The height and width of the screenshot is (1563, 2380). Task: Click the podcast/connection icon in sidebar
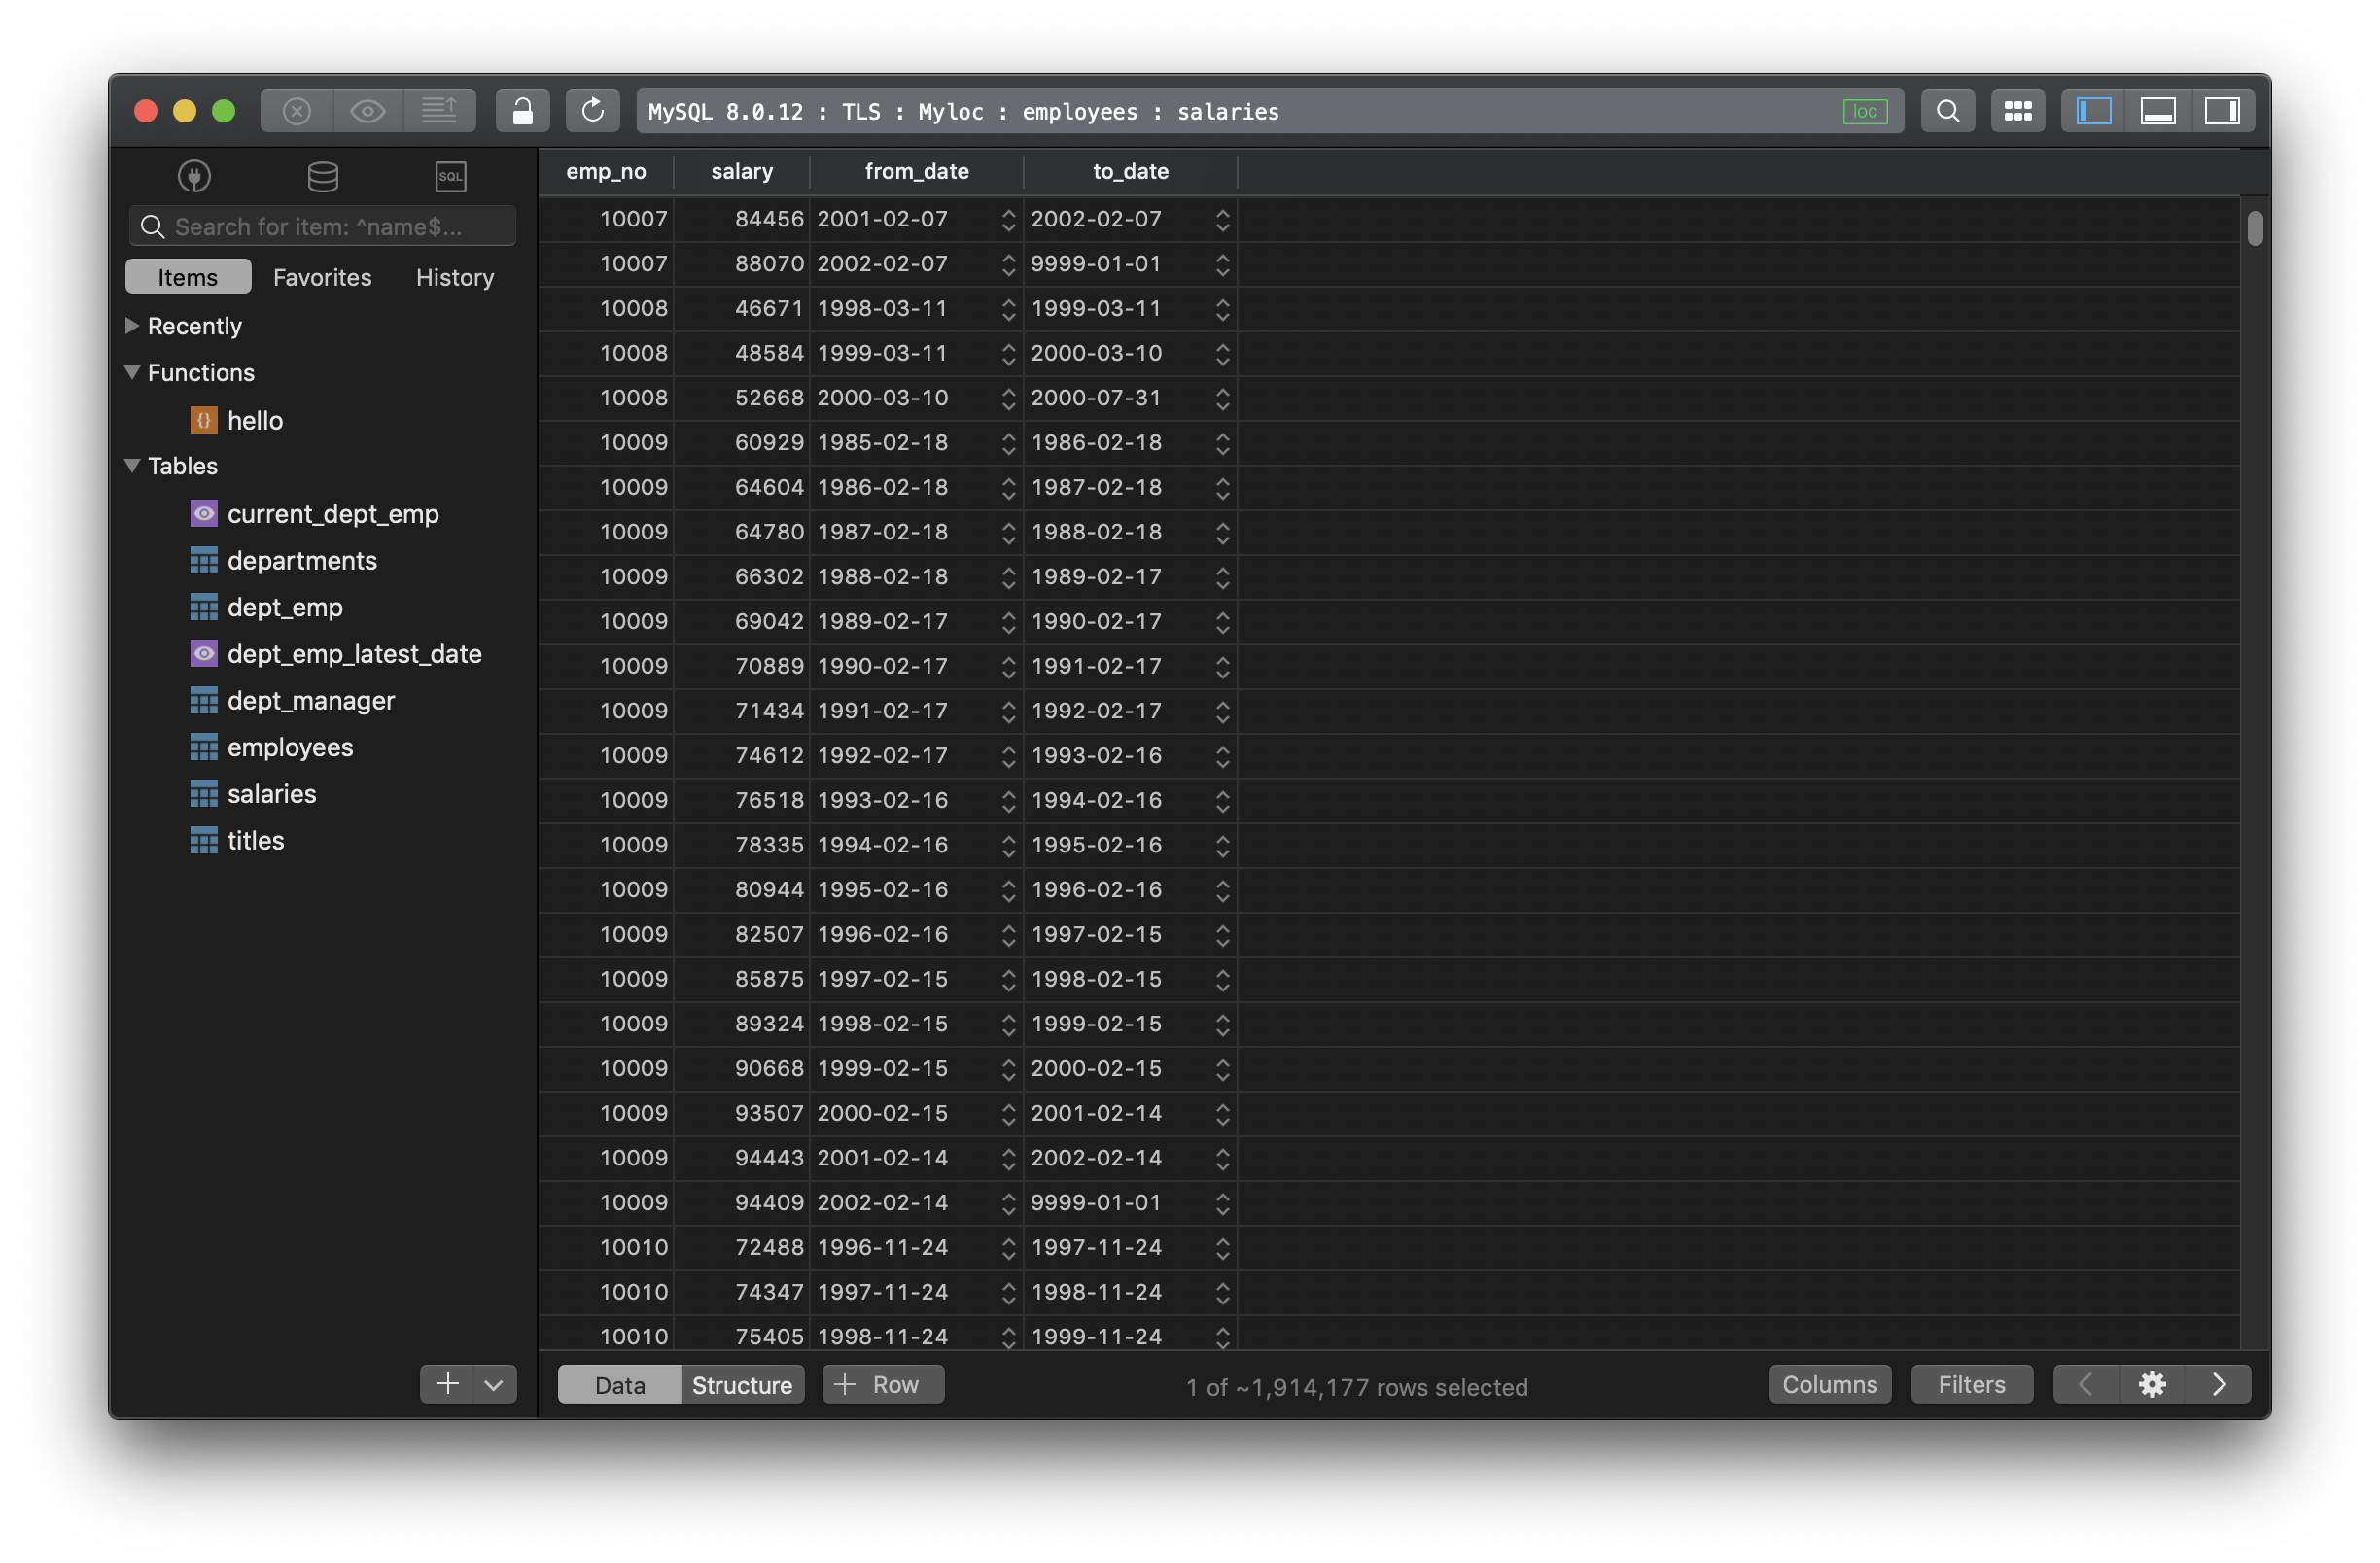192,171
